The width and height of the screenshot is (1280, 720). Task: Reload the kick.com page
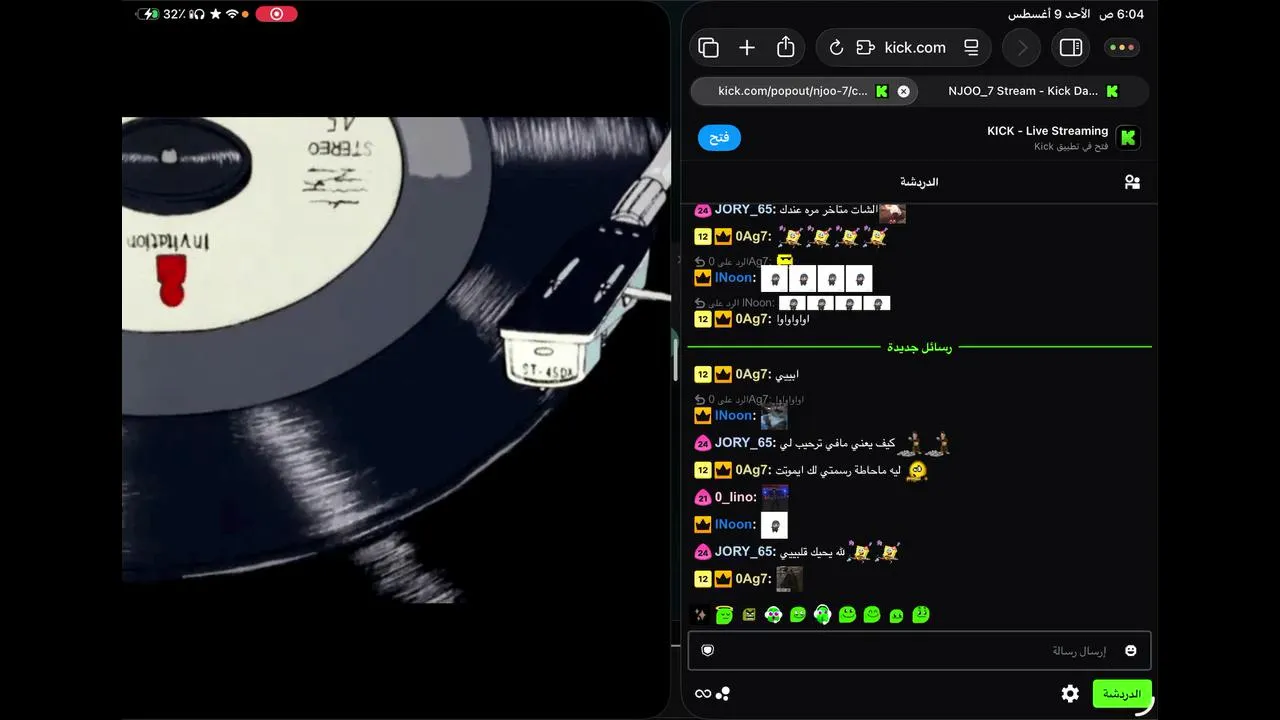pos(837,47)
